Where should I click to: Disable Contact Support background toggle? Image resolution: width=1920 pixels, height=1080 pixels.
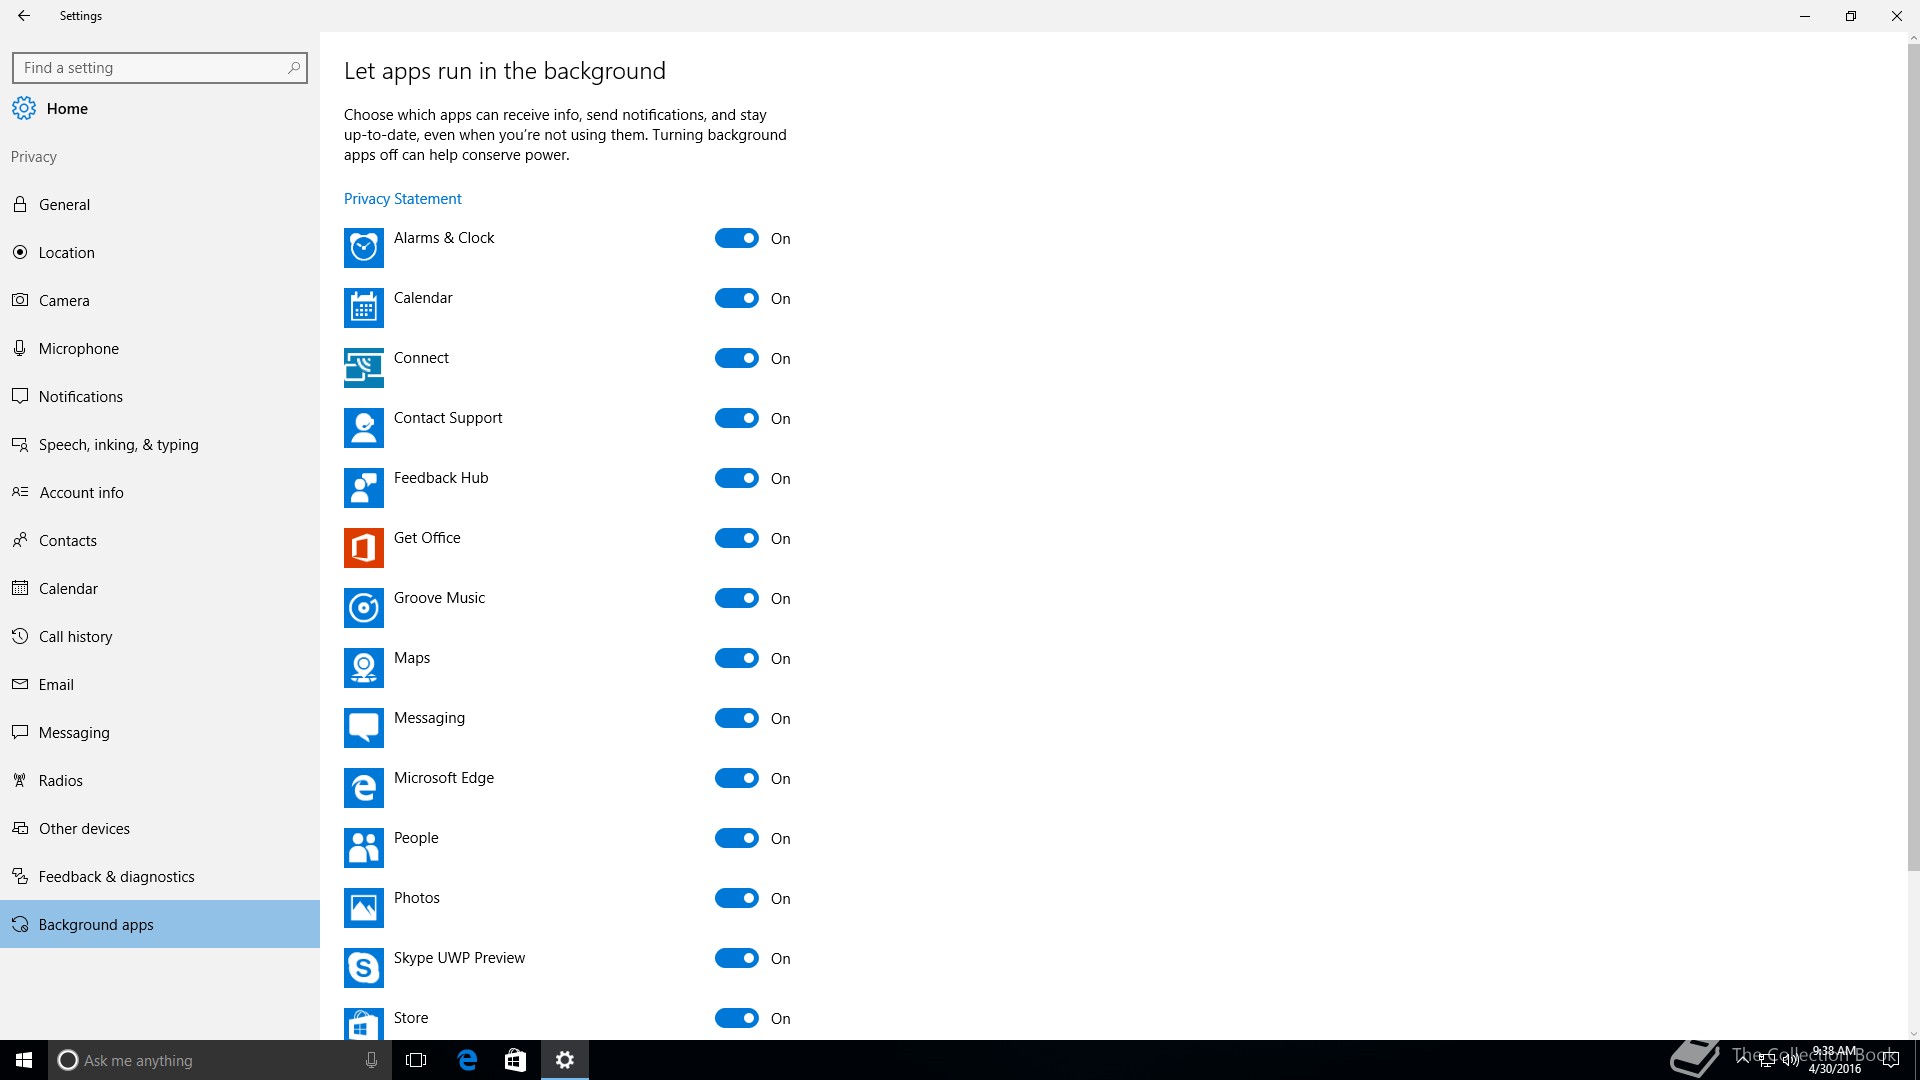(737, 418)
